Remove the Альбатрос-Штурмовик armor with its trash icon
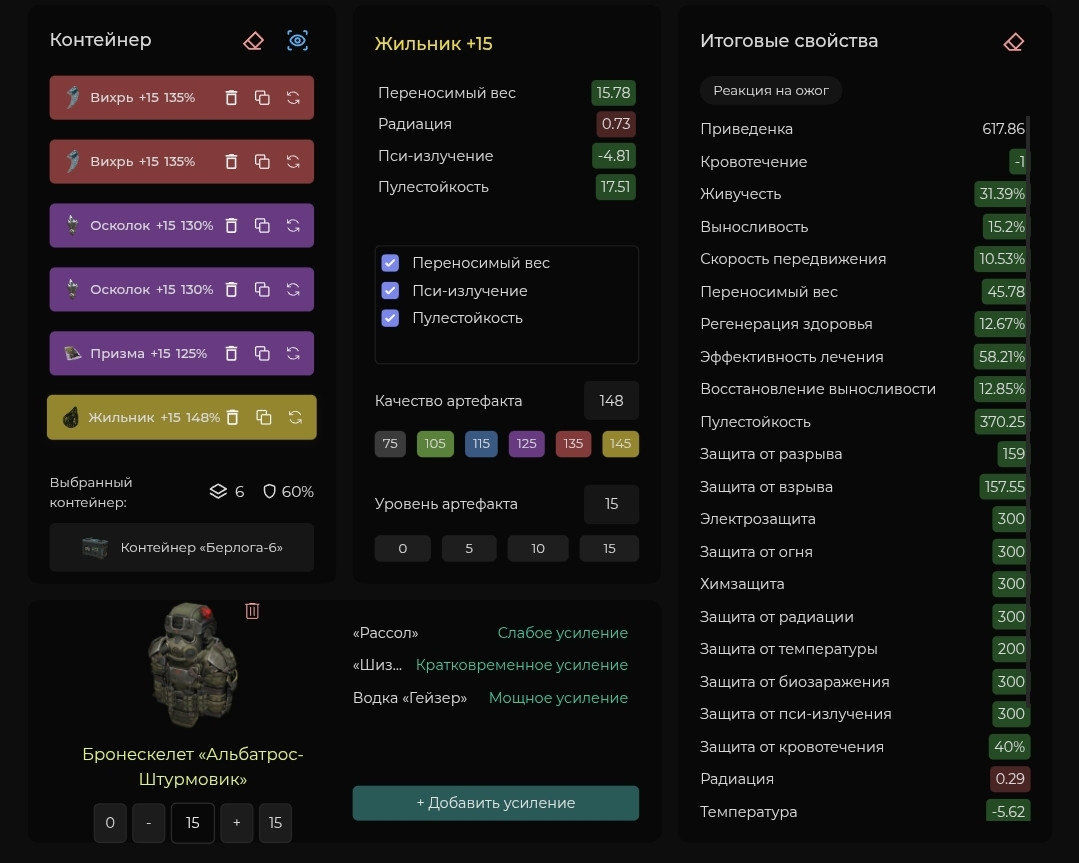Viewport: 1079px width, 863px height. [252, 611]
